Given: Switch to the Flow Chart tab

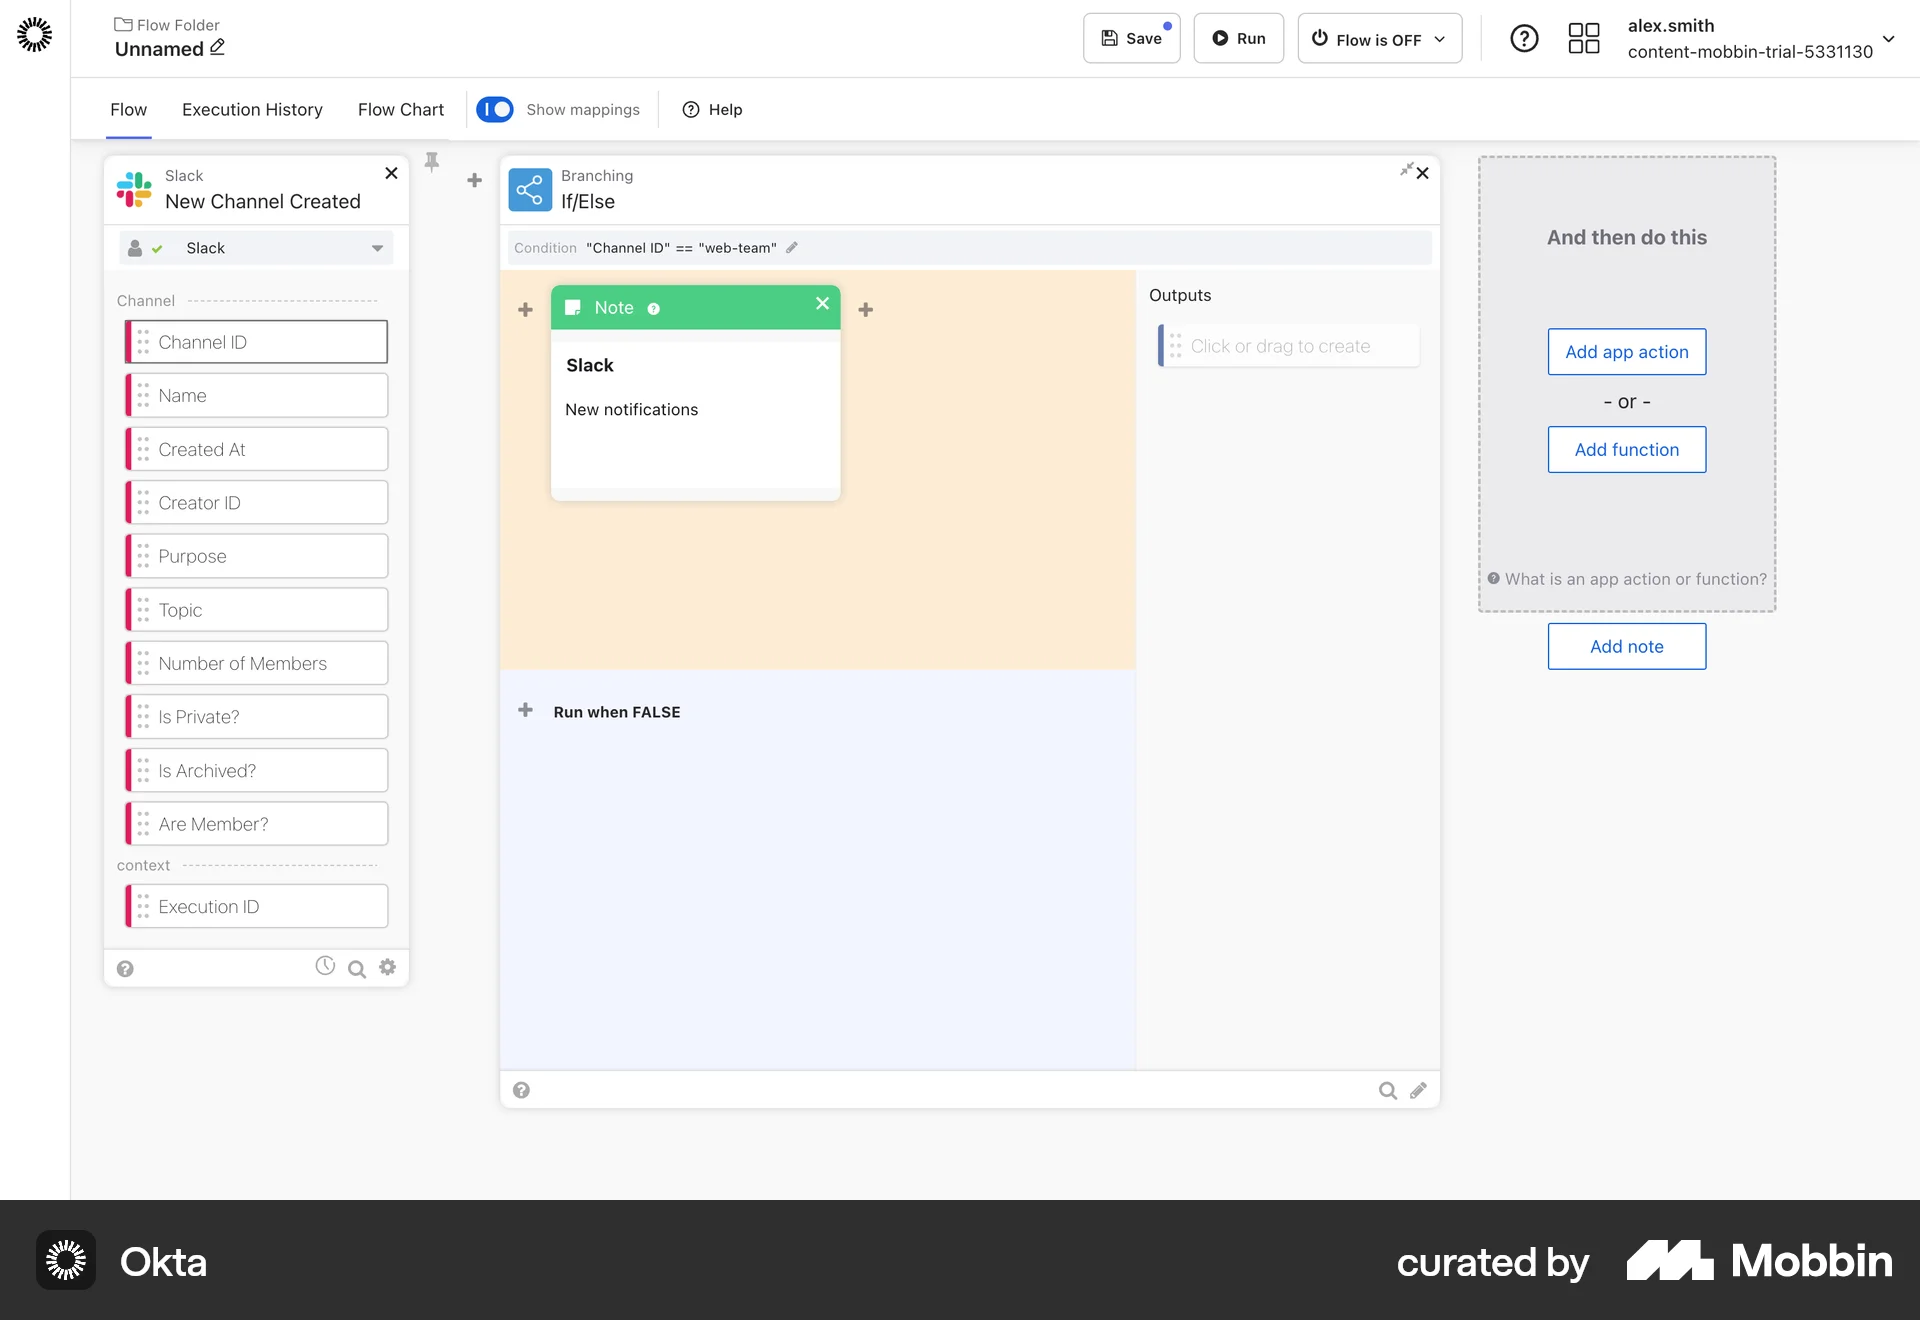Looking at the screenshot, I should [400, 109].
